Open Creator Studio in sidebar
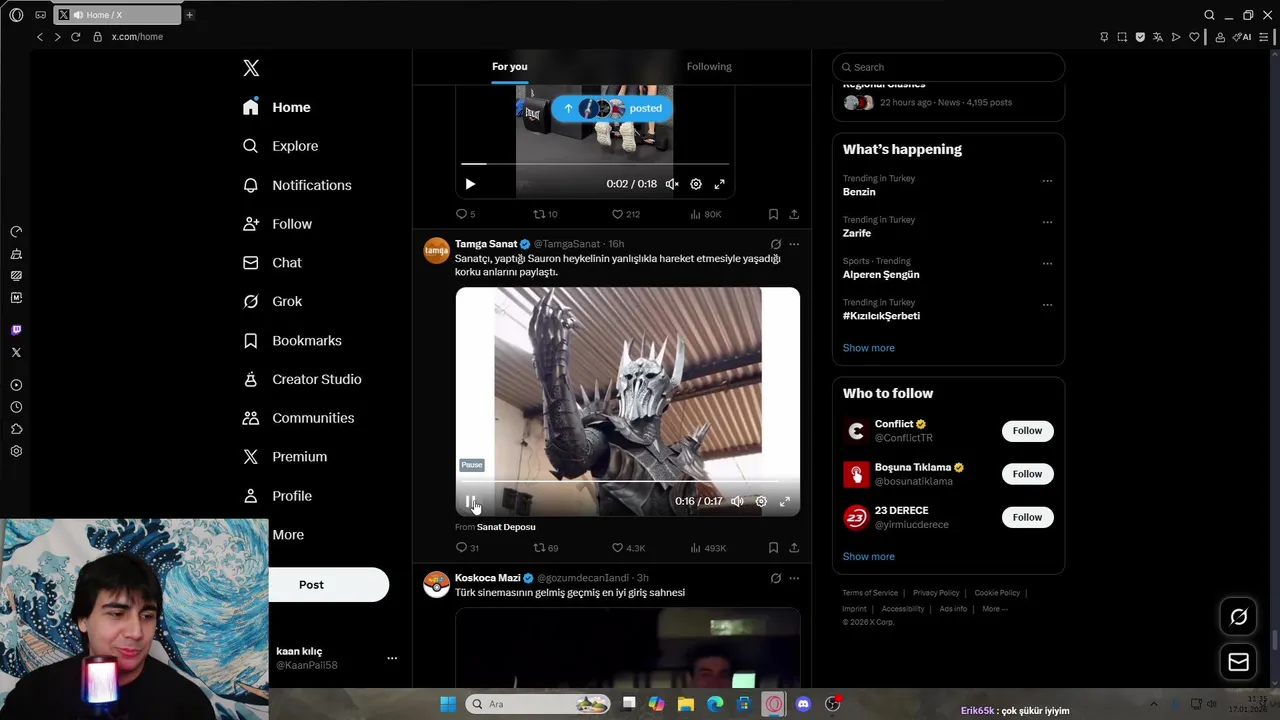Viewport: 1280px width, 720px height. (302, 379)
